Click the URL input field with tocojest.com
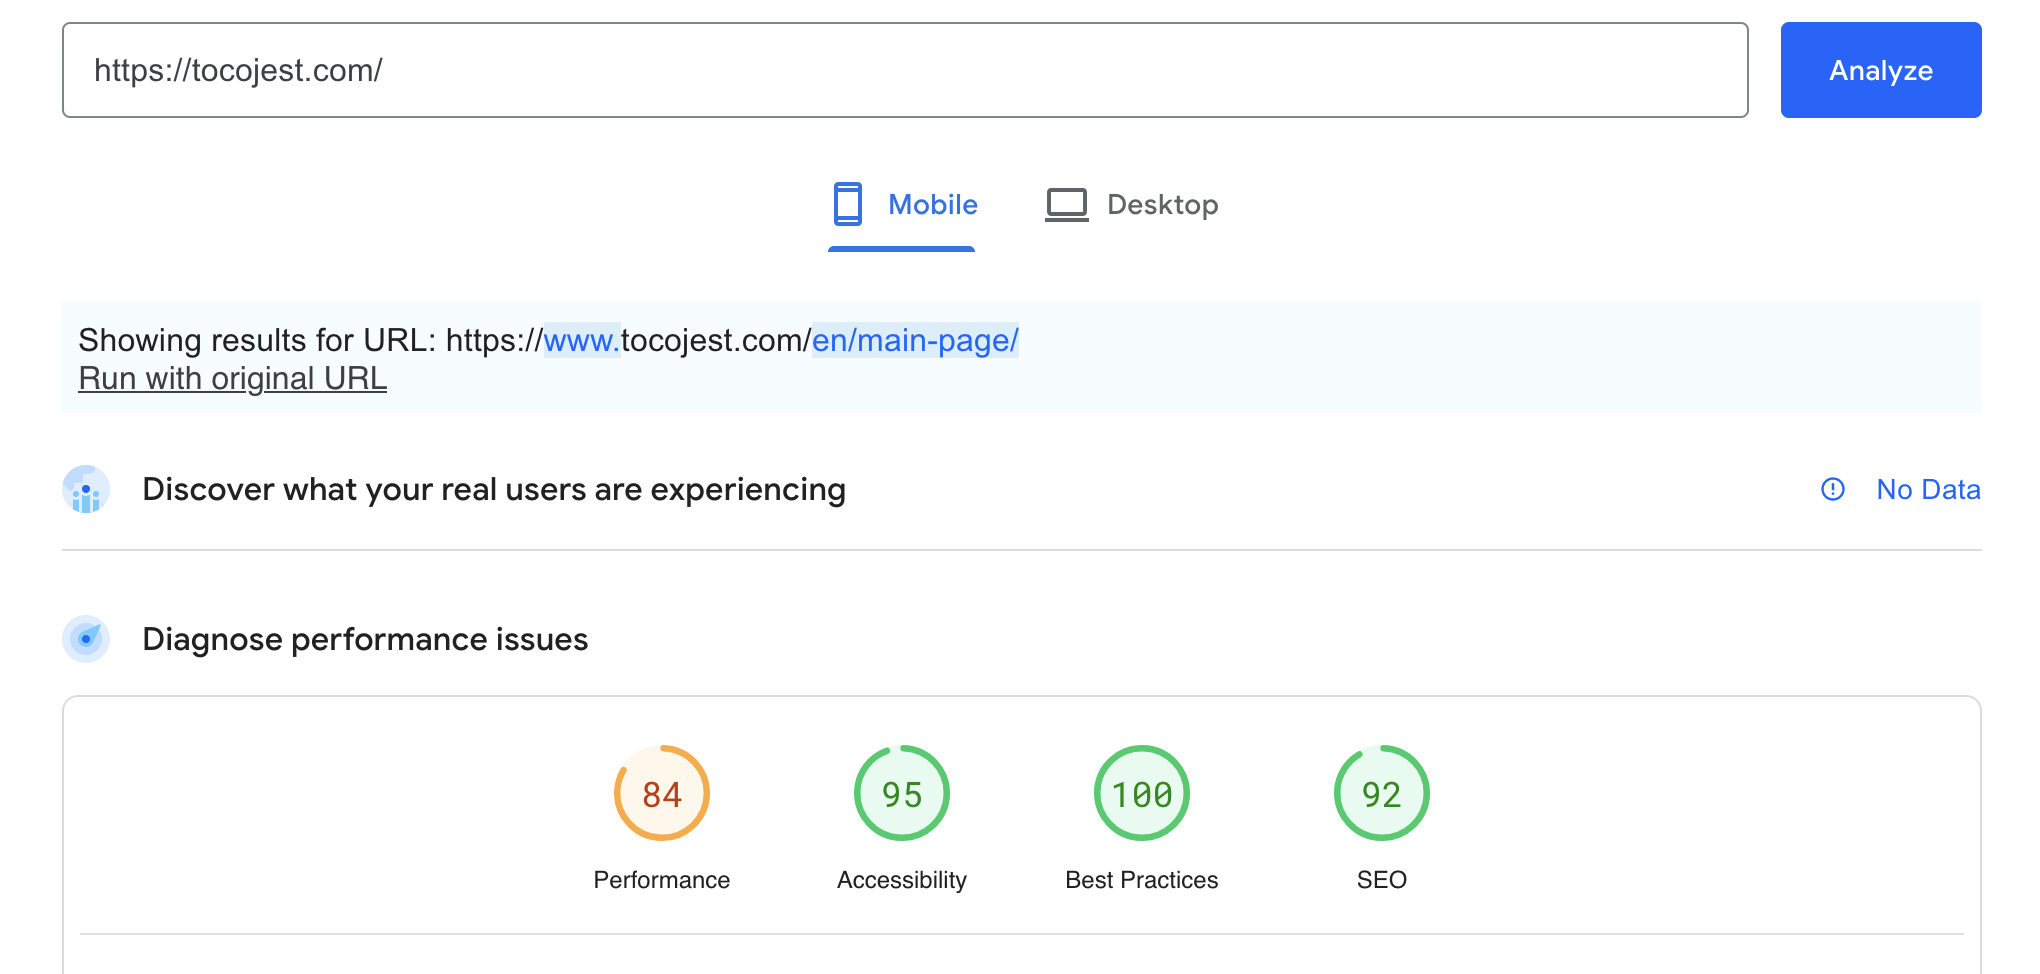The width and height of the screenshot is (2040, 974). (905, 70)
